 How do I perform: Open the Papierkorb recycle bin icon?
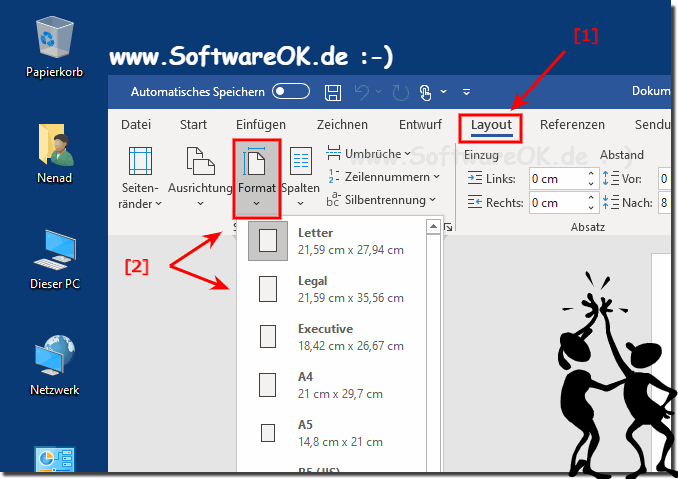click(54, 47)
